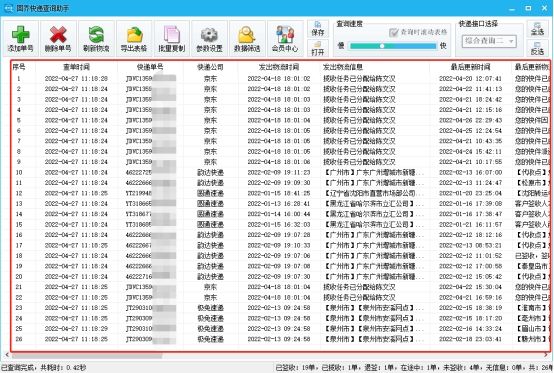Click the 反选 invert selection button
The height and width of the screenshot is (373, 554).
(x=537, y=48)
